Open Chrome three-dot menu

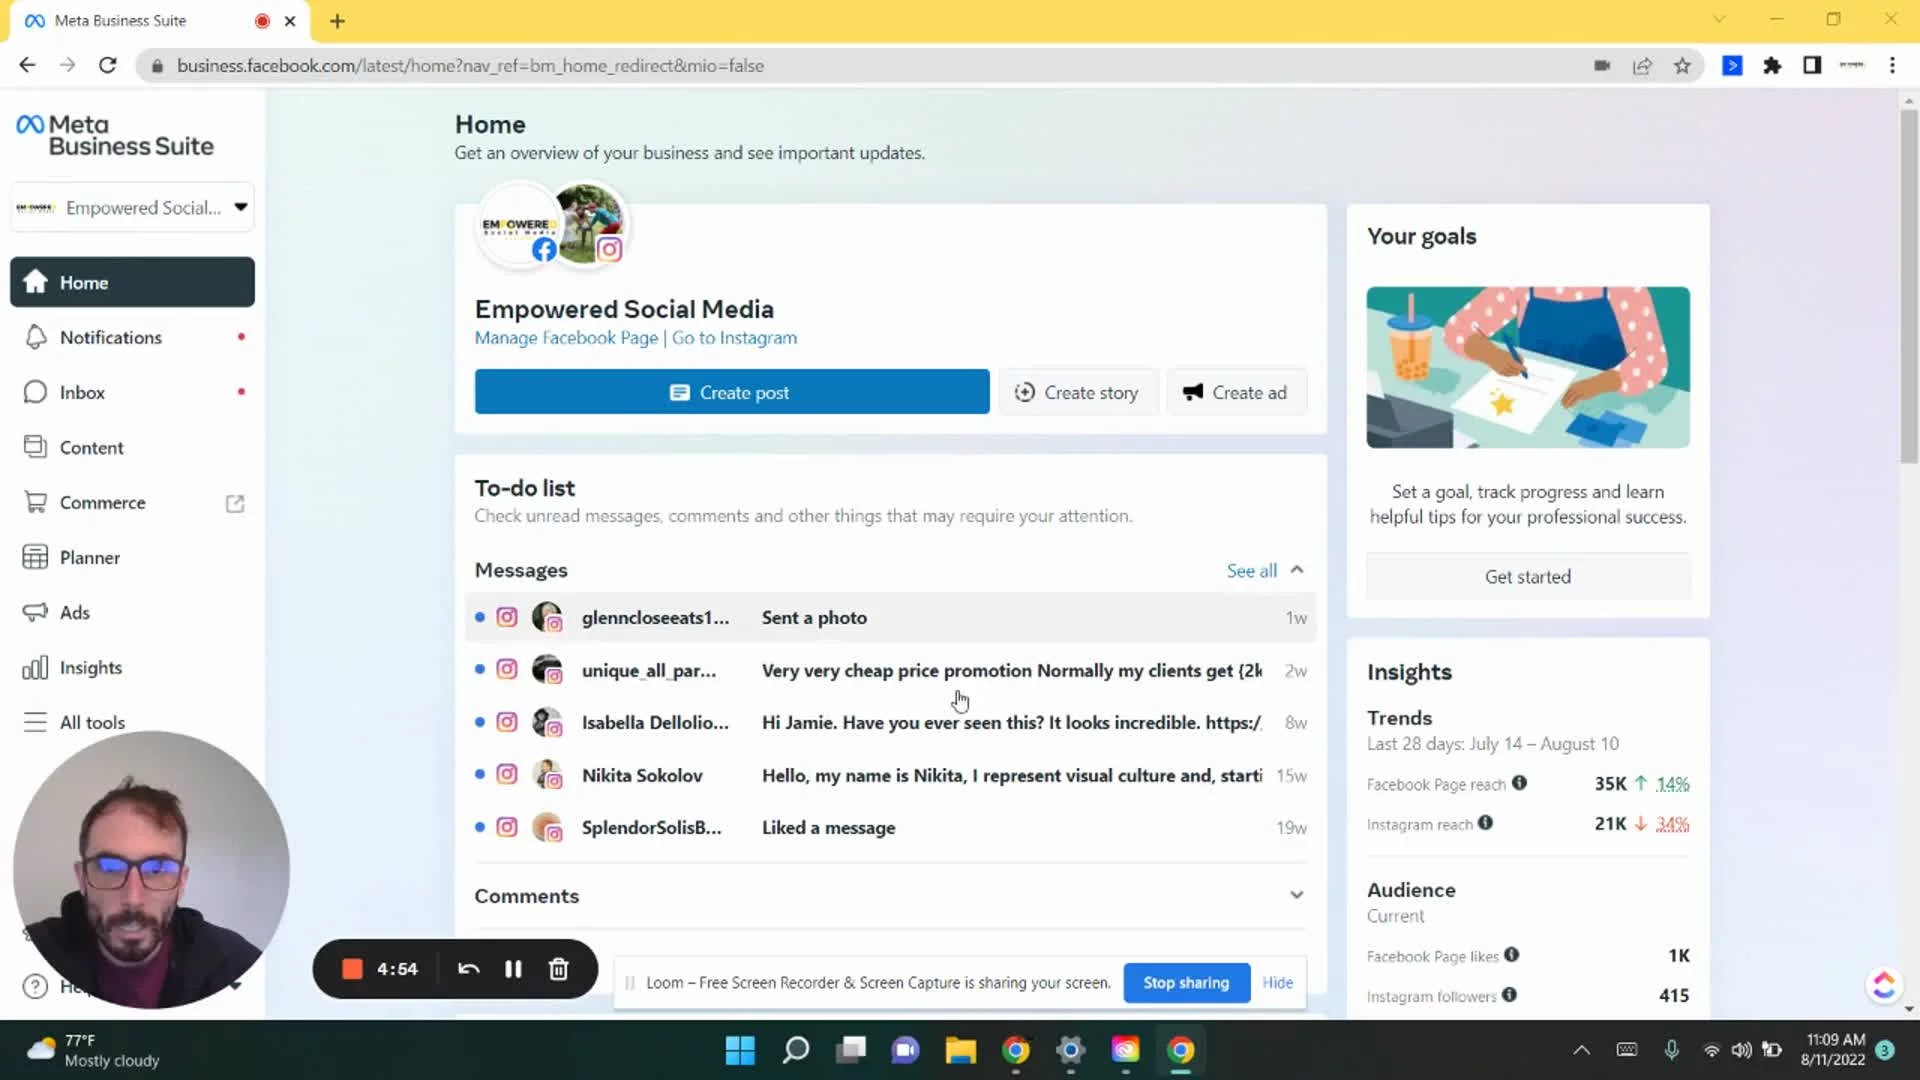[x=1892, y=65]
